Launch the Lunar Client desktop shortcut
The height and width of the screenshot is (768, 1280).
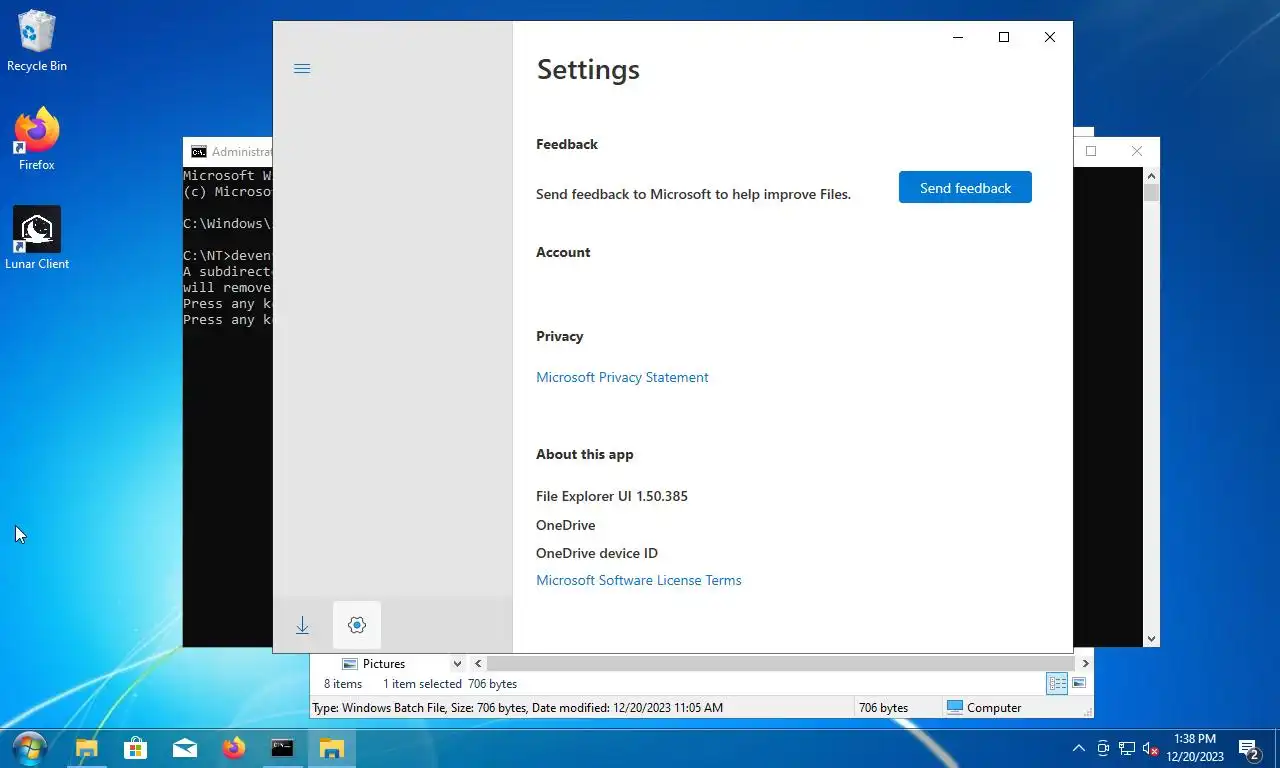[x=37, y=238]
